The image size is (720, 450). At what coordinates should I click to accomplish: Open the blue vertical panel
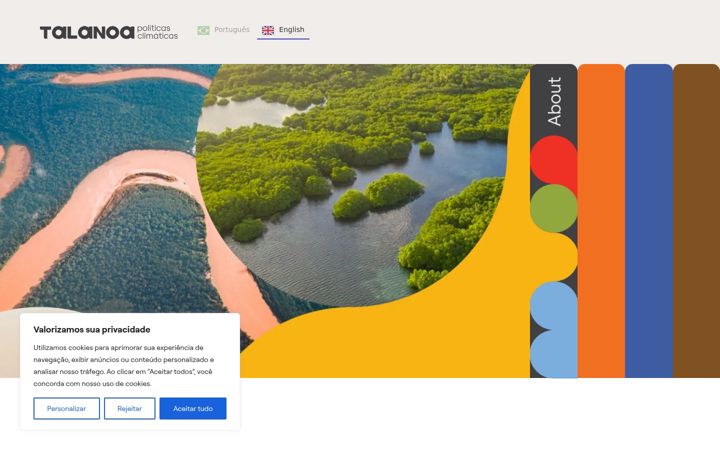[x=648, y=221]
